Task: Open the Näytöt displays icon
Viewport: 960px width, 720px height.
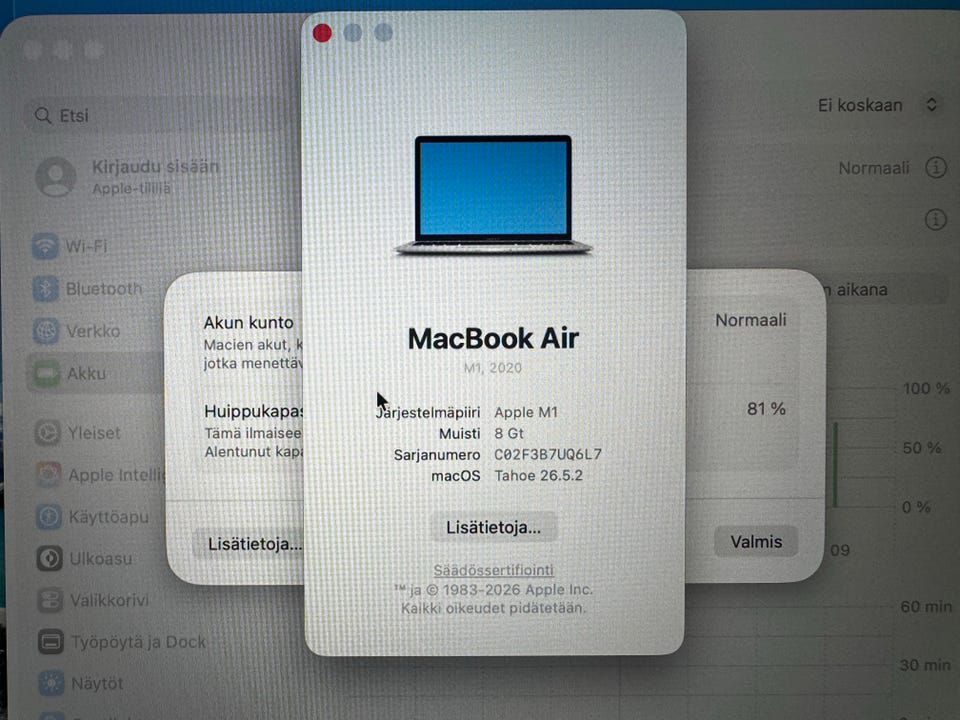Action: pos(51,683)
